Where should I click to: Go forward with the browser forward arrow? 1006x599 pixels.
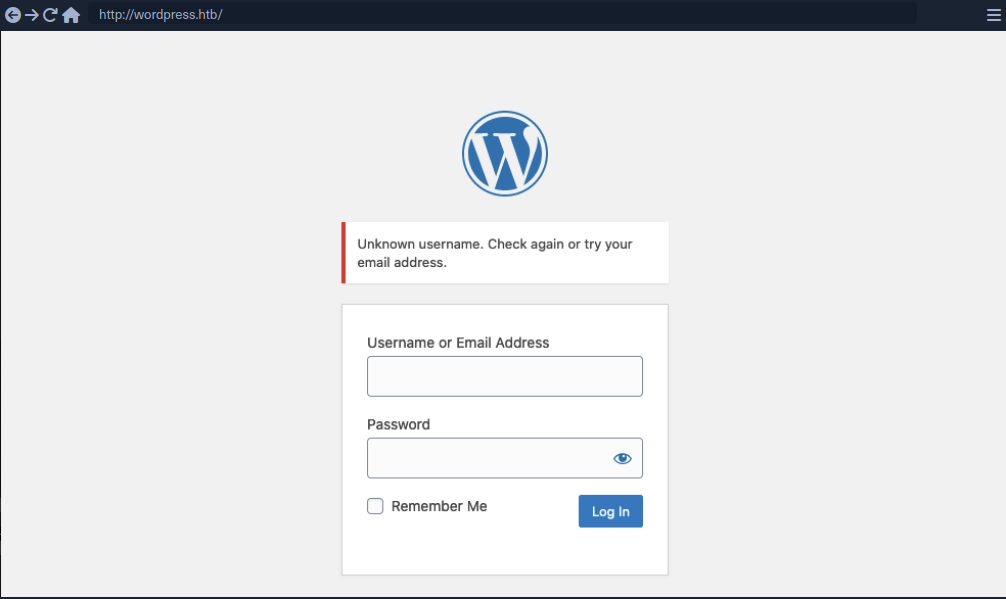tap(33, 14)
